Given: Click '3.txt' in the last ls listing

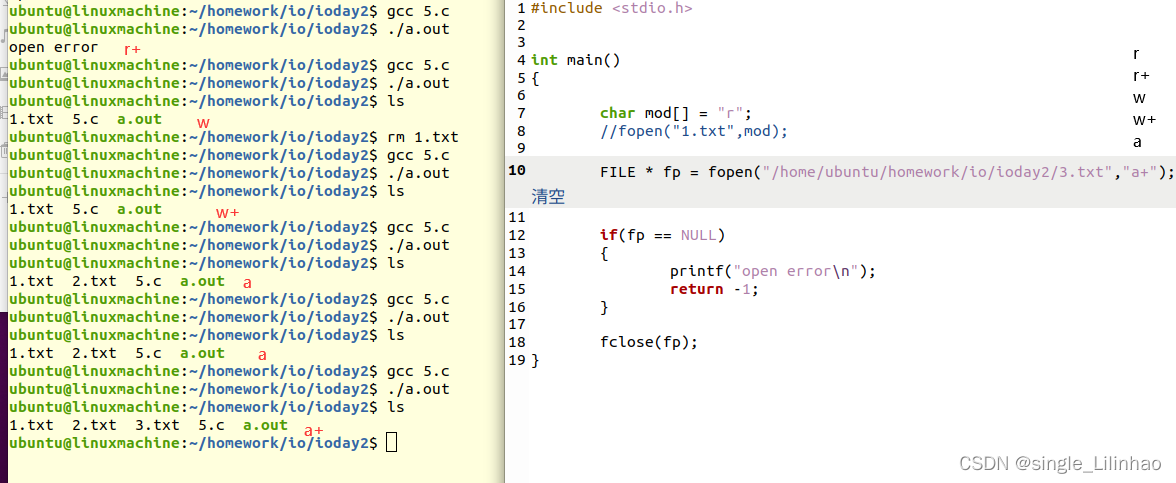Looking at the screenshot, I should point(158,425).
